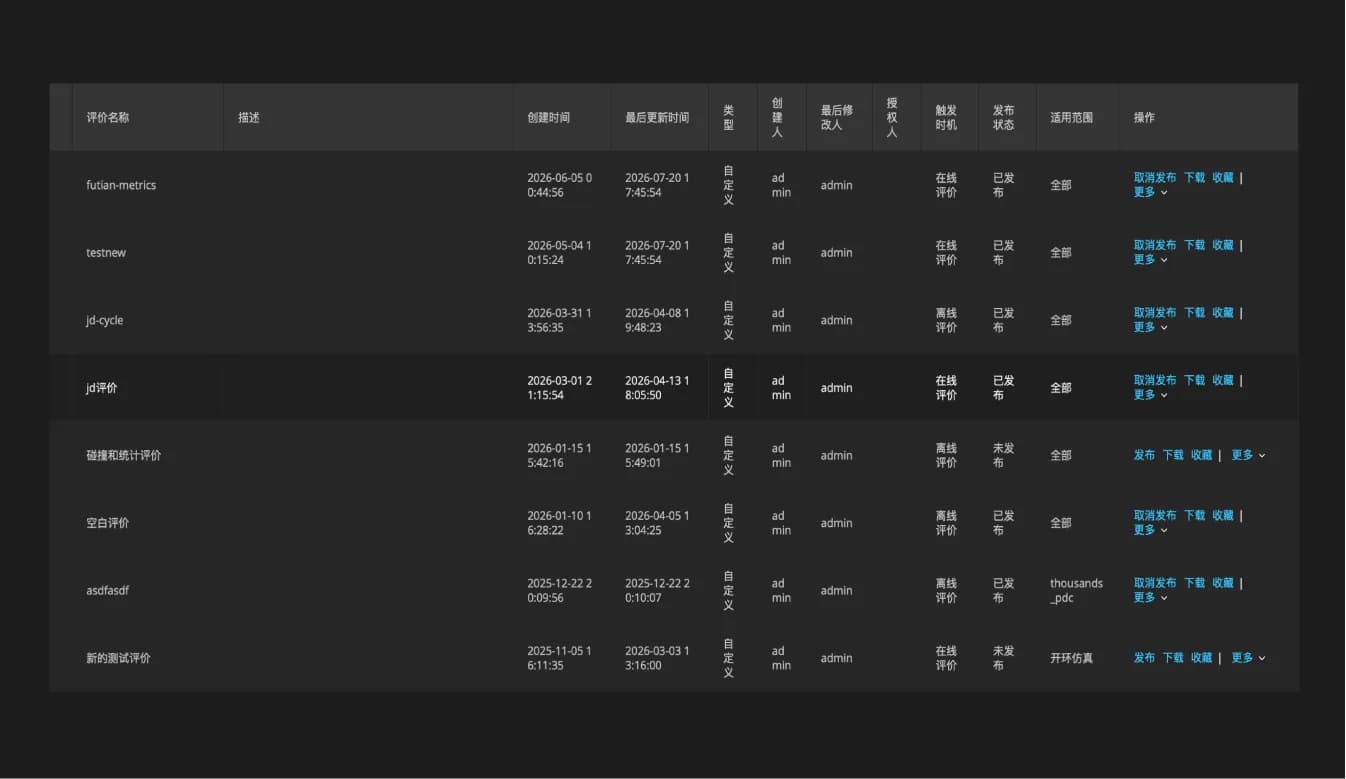Click 取消发布 for futian-metrics
The width and height of the screenshot is (1346, 779).
pos(1155,178)
